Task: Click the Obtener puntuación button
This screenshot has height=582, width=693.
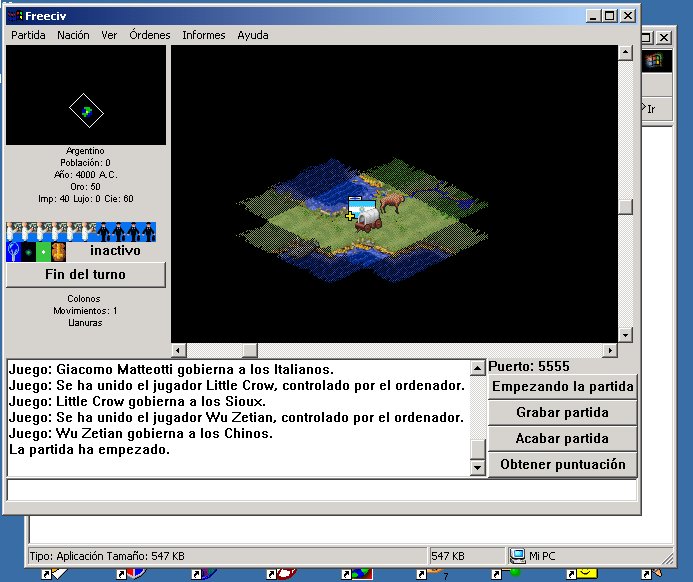Action: click(x=562, y=464)
